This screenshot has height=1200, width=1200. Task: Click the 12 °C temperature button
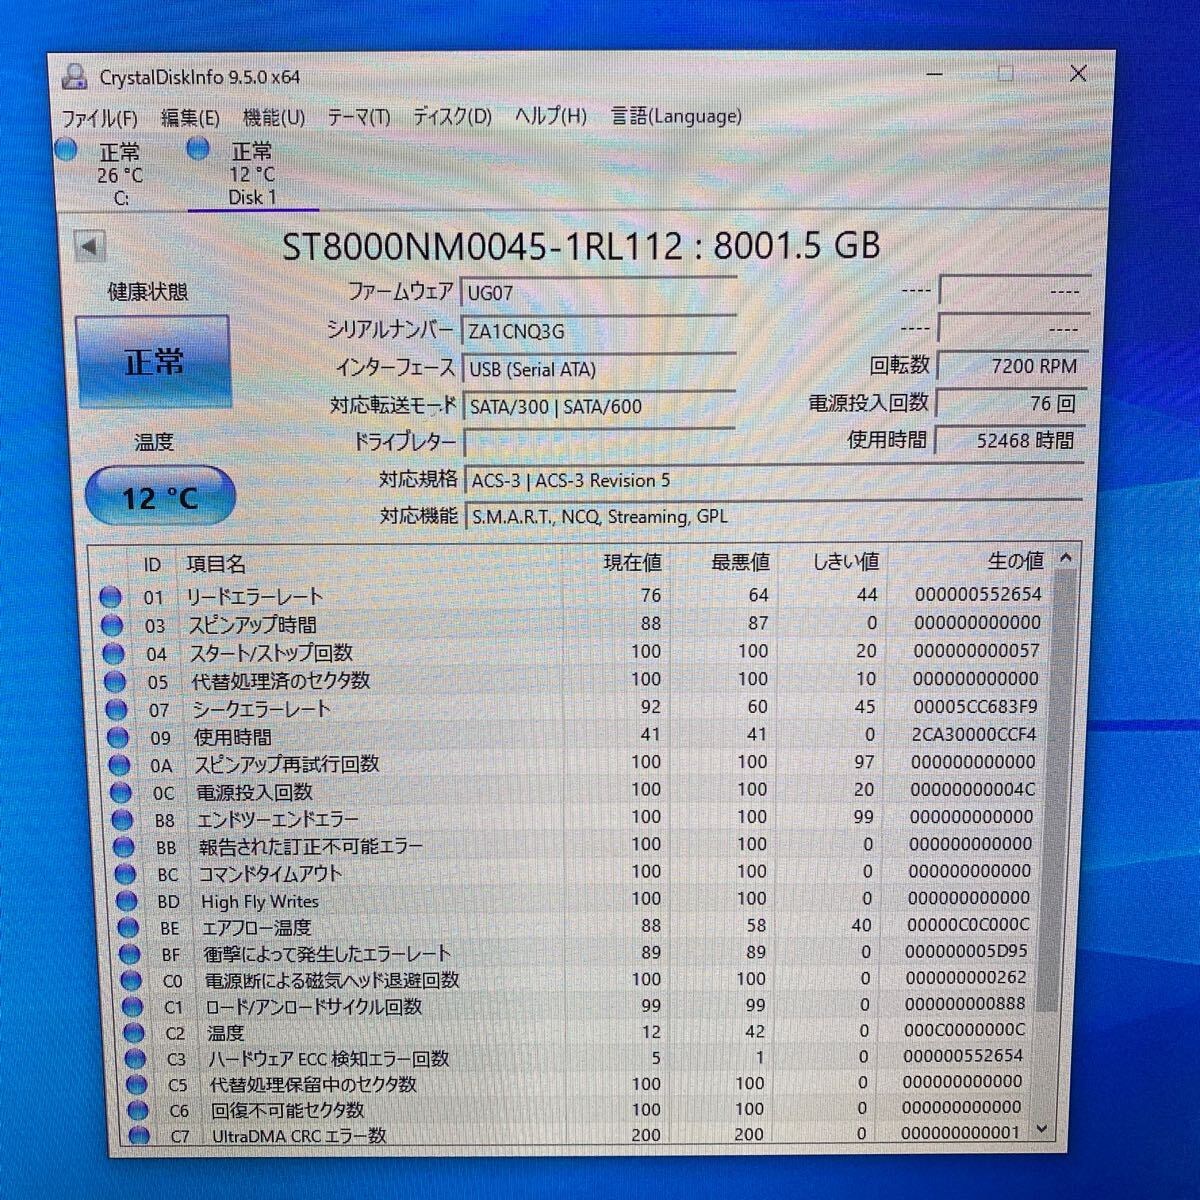[x=160, y=497]
